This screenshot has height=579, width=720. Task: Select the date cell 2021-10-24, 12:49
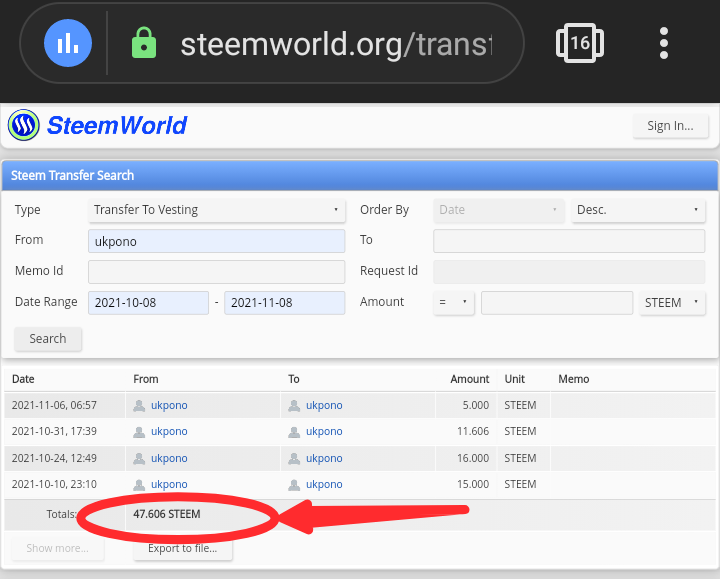point(54,458)
